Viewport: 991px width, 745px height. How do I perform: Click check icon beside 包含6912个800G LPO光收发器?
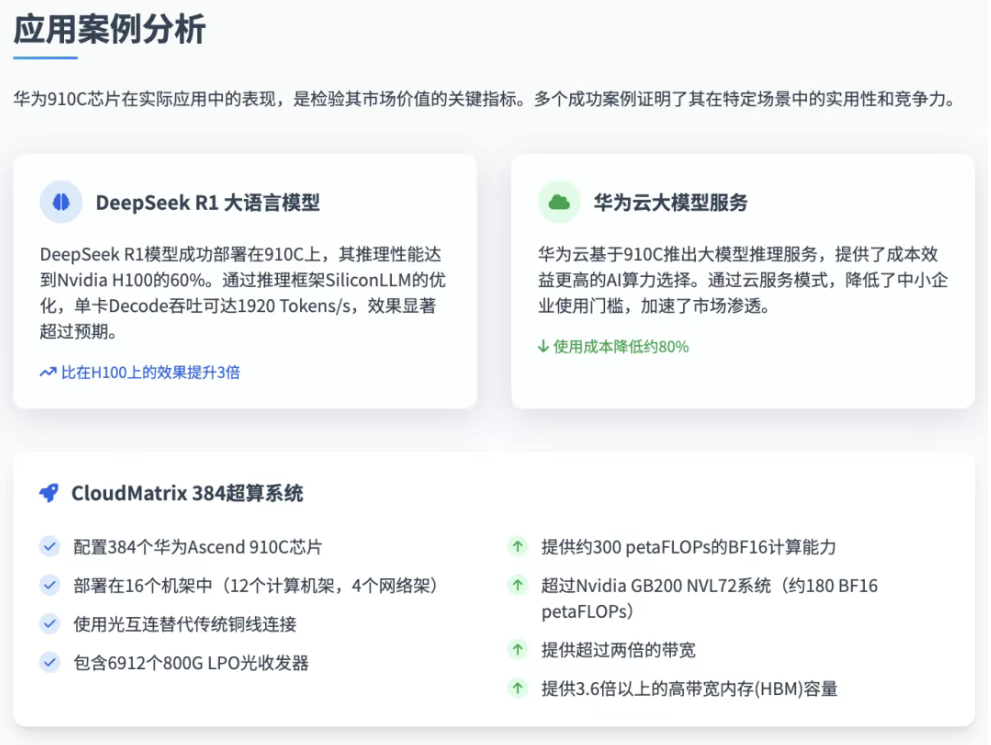pos(49,663)
